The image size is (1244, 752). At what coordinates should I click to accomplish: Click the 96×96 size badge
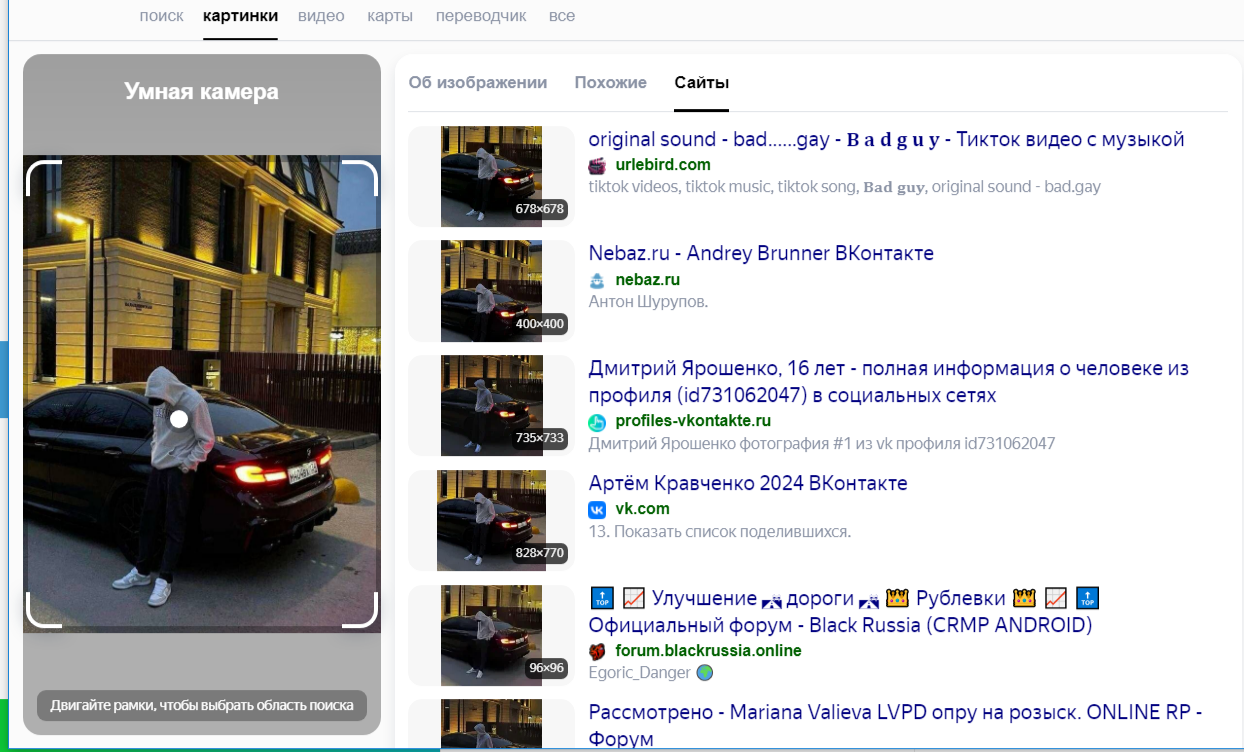tap(547, 669)
